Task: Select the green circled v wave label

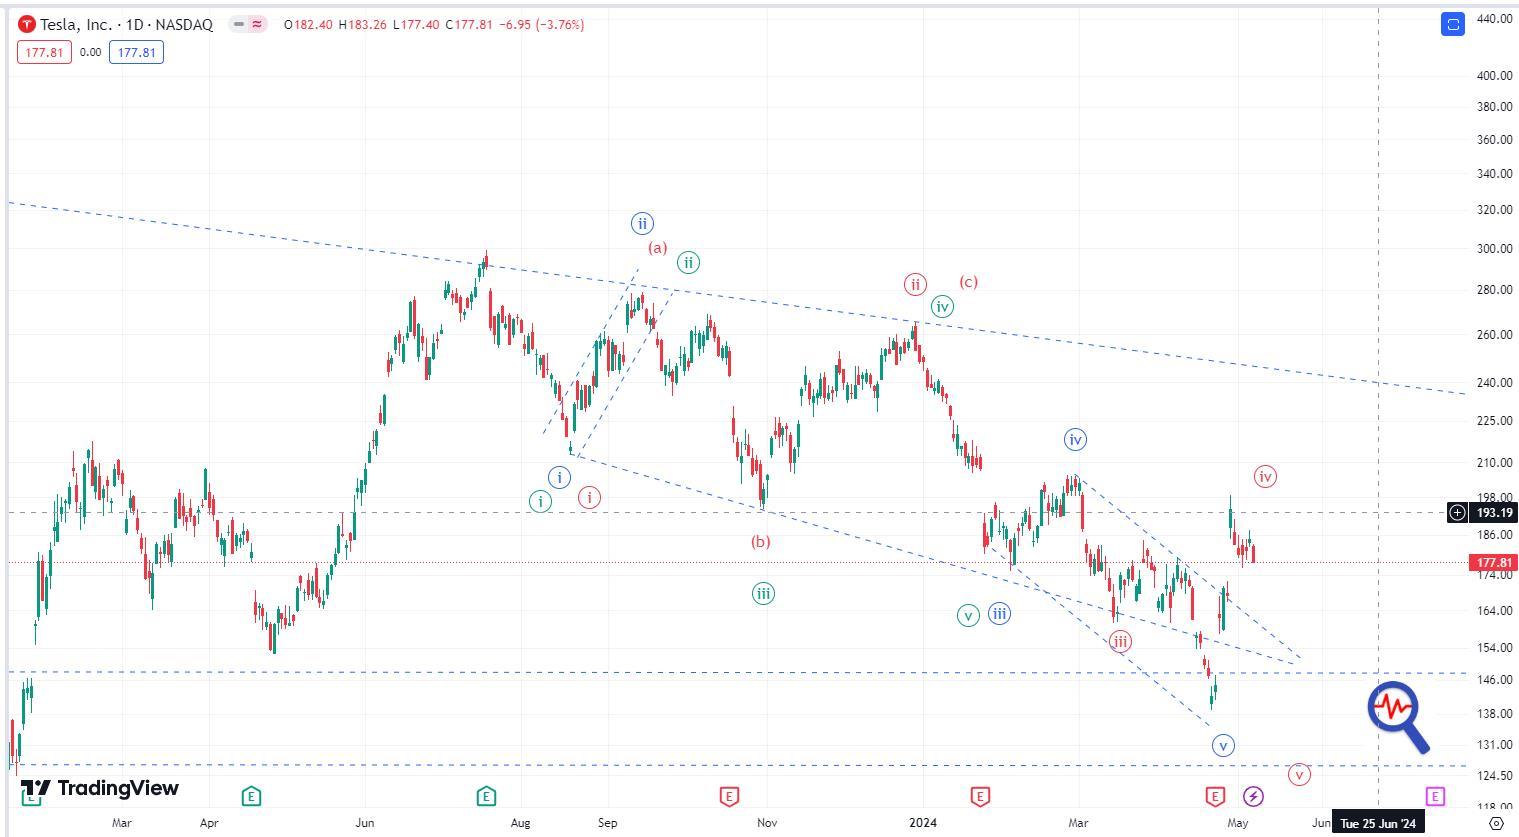Action: tap(967, 616)
